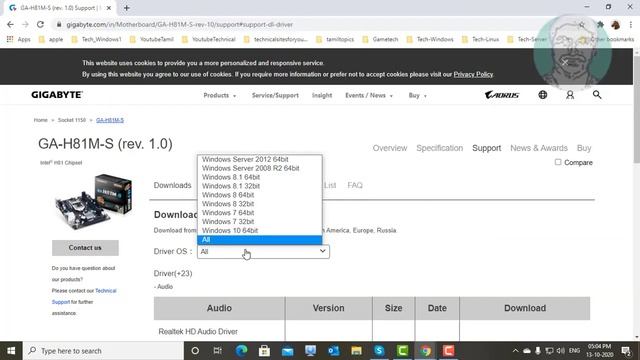Open the YoutubeTamil bookmark folder
The height and width of the screenshot is (360, 640).
(x=152, y=39)
